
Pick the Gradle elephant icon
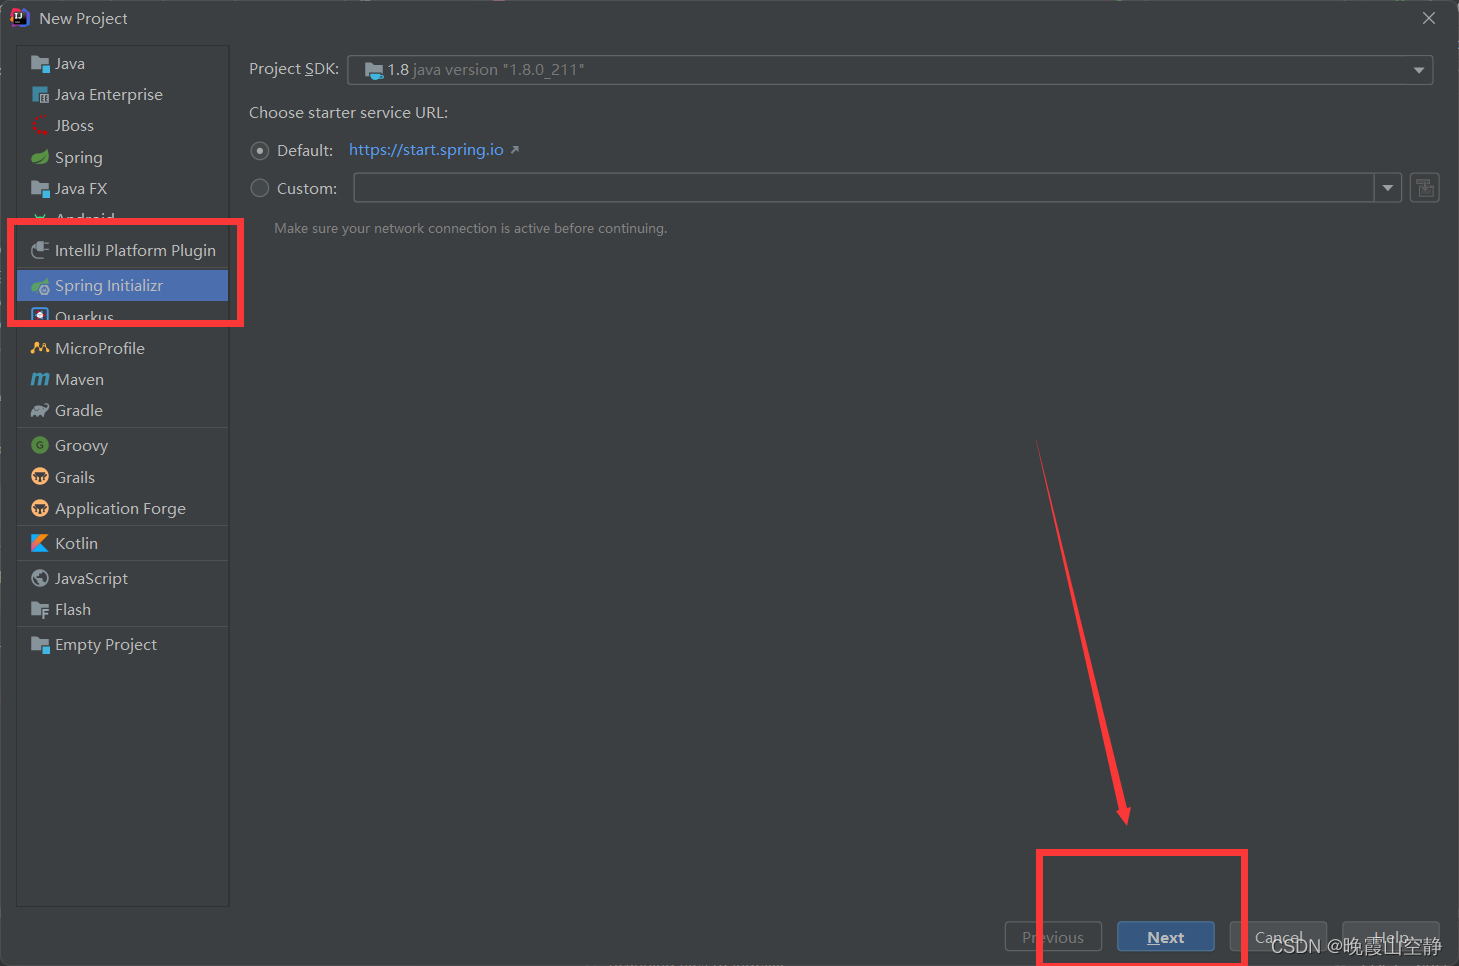40,411
